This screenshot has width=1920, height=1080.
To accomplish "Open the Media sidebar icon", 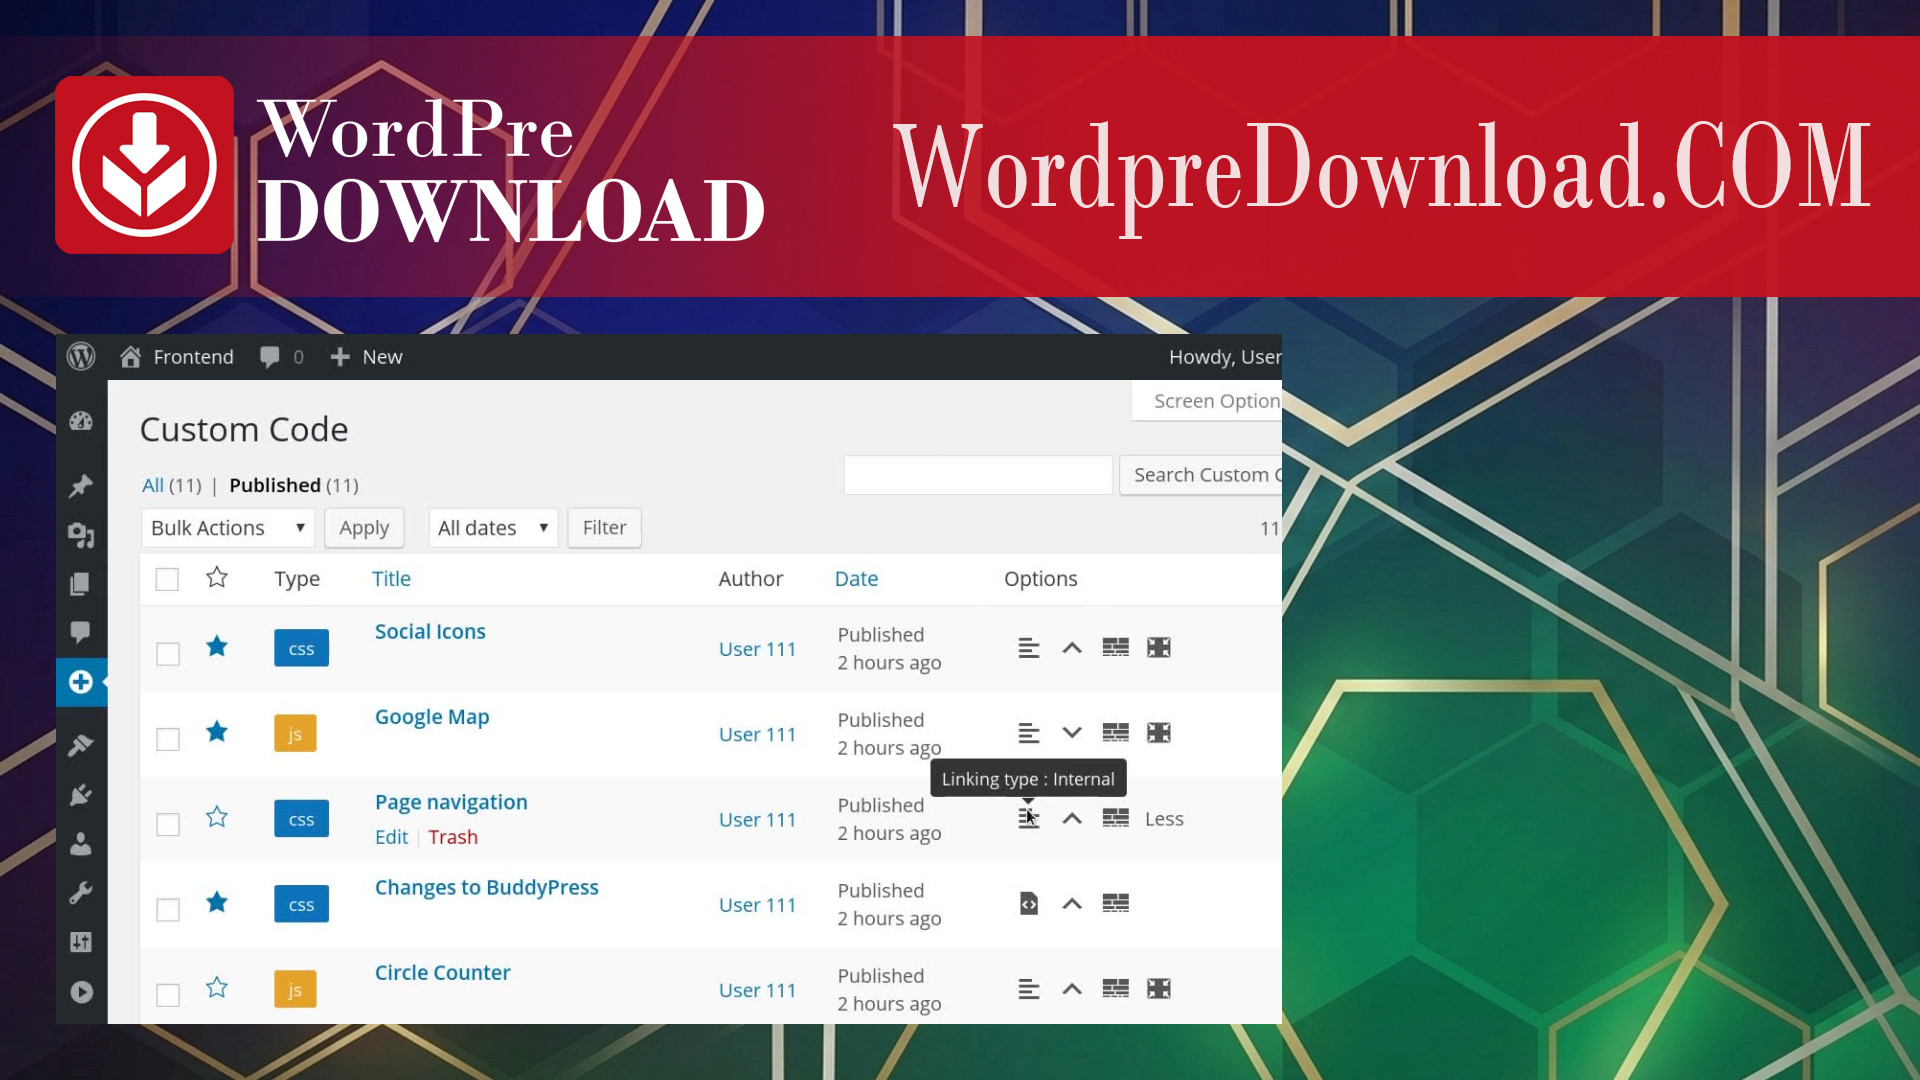I will (x=81, y=535).
